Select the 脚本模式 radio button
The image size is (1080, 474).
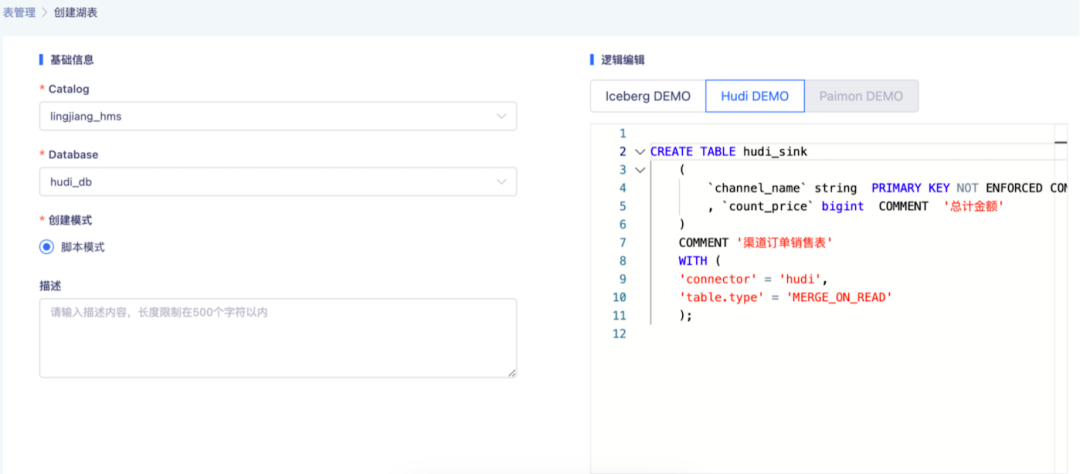46,247
